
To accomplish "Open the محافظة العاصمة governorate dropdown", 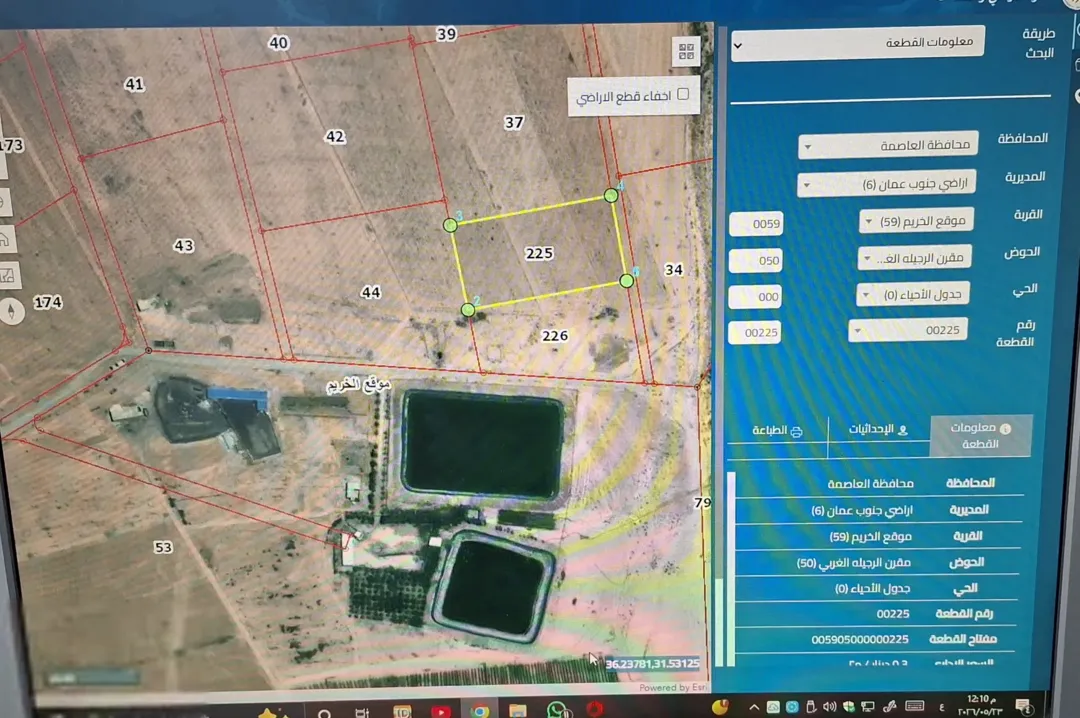I will point(888,145).
